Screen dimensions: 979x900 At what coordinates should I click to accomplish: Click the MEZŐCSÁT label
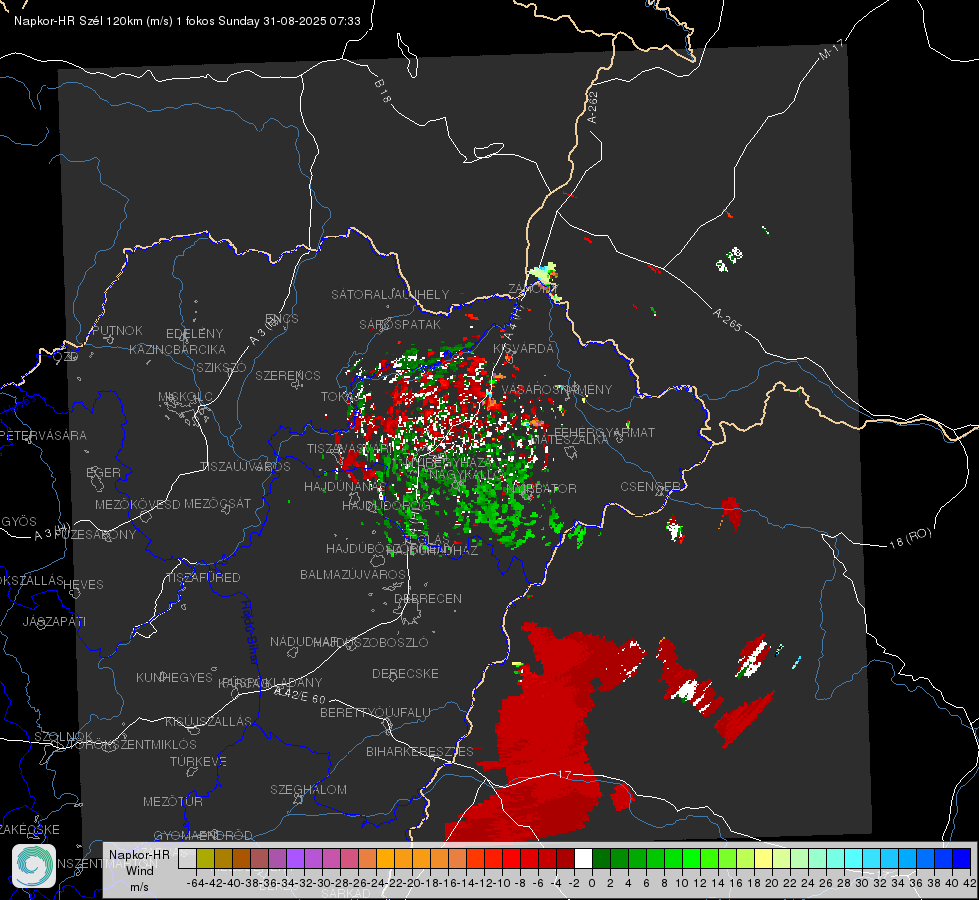pyautogui.click(x=217, y=503)
